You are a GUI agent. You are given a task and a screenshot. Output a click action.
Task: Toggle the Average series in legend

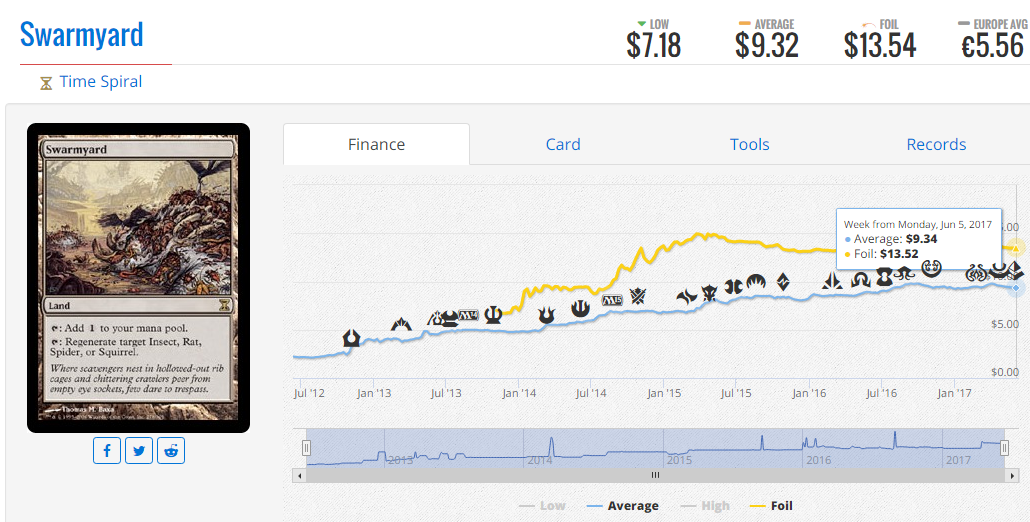(x=622, y=506)
